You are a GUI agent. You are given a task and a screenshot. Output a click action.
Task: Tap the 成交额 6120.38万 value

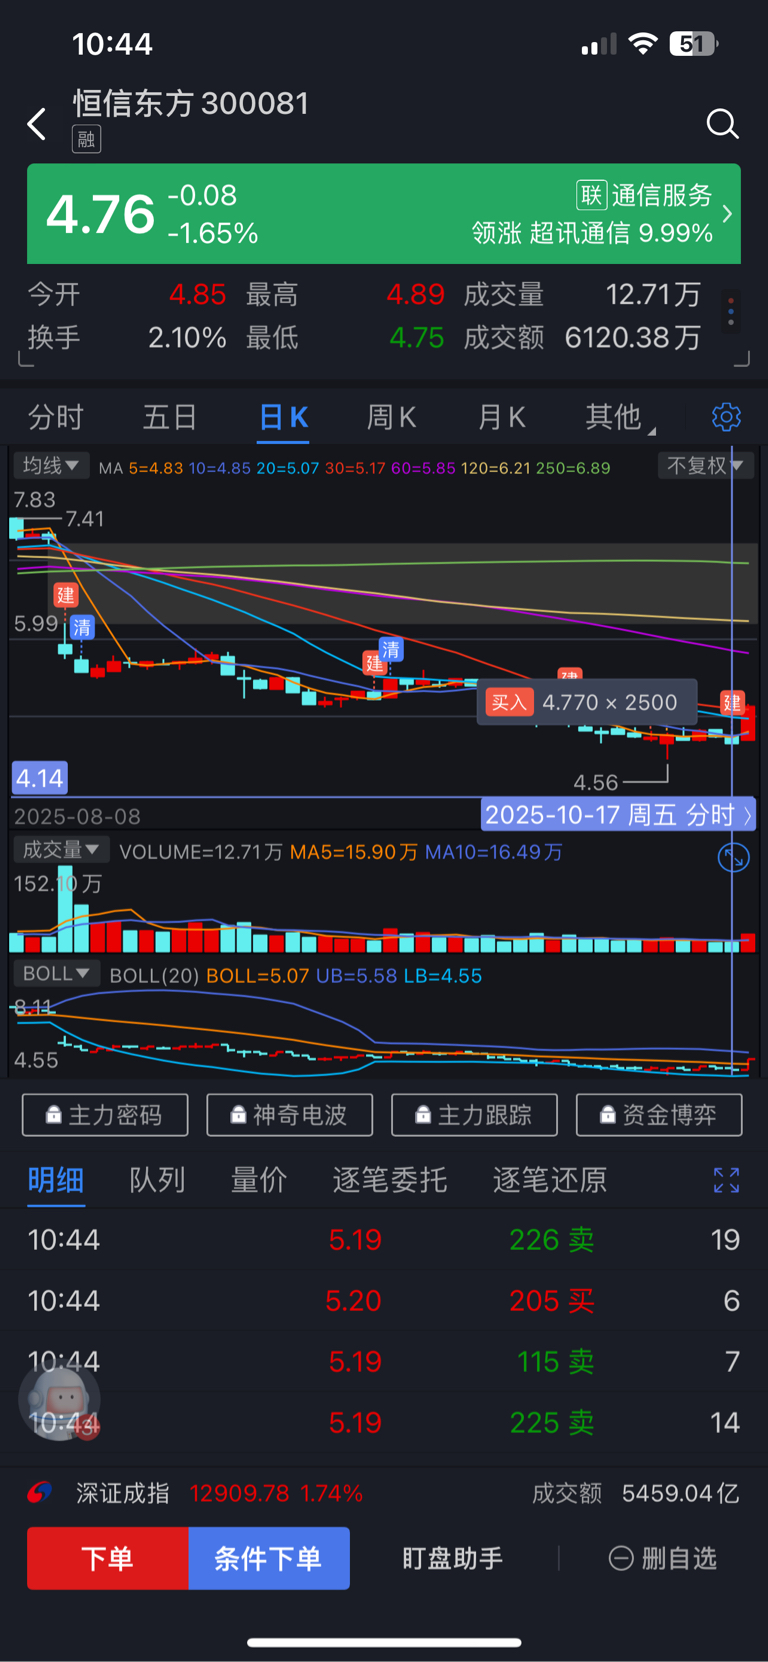632,338
